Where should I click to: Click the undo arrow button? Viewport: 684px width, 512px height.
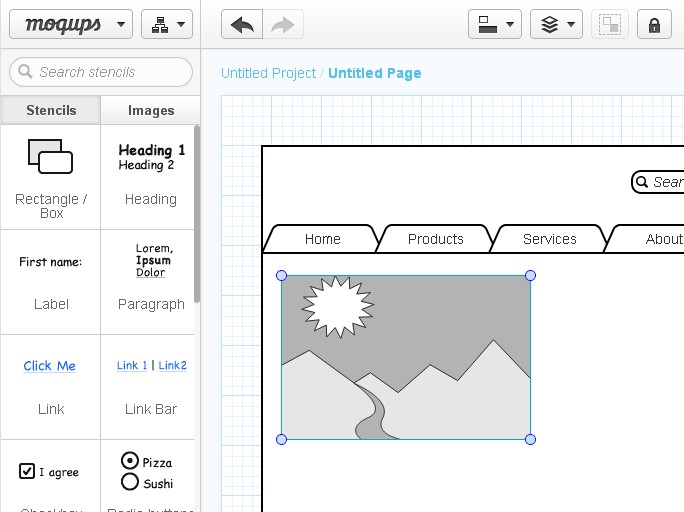pyautogui.click(x=242, y=24)
